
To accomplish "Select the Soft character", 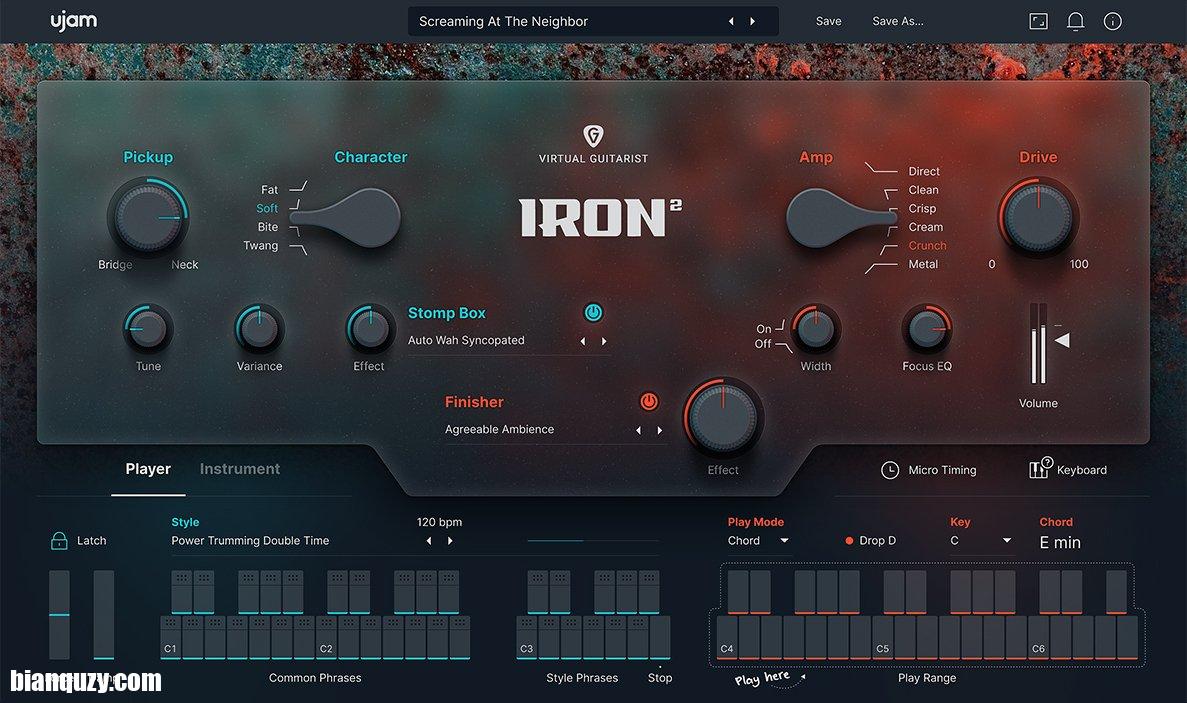I will pyautogui.click(x=266, y=208).
